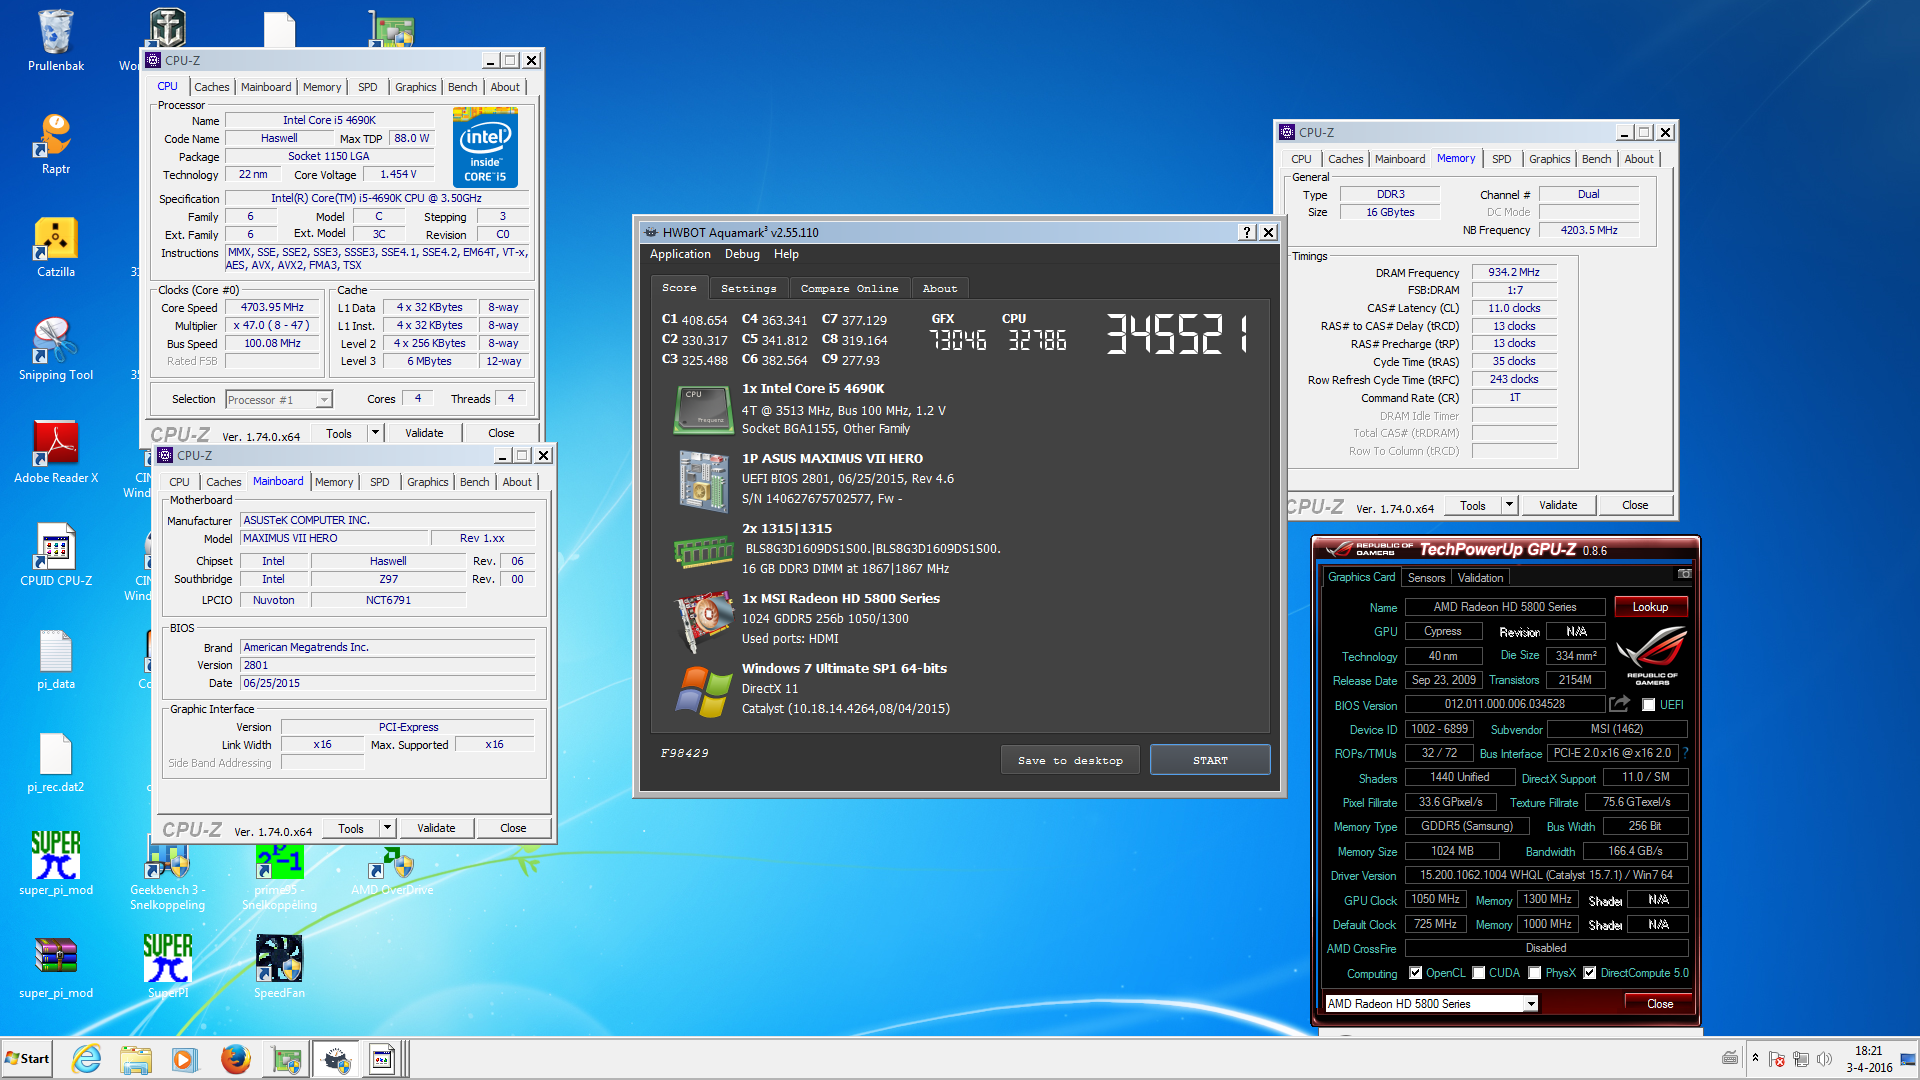This screenshot has height=1080, width=1920.
Task: Click the Aquamark title bar help question mark
Action: coord(1247,232)
